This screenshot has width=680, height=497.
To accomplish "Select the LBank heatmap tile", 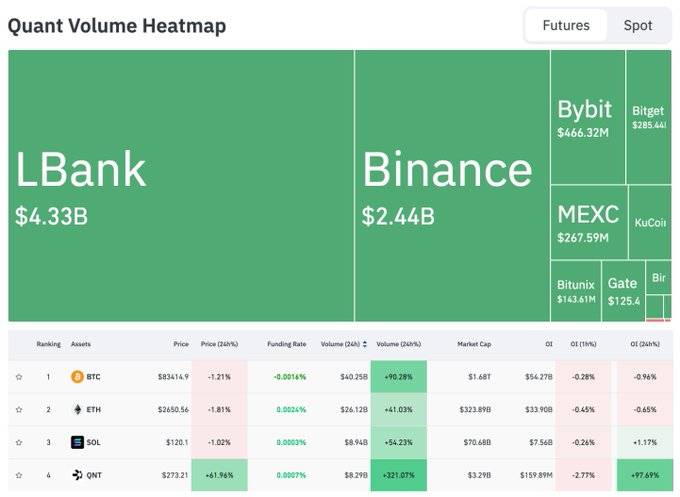I will pos(181,186).
